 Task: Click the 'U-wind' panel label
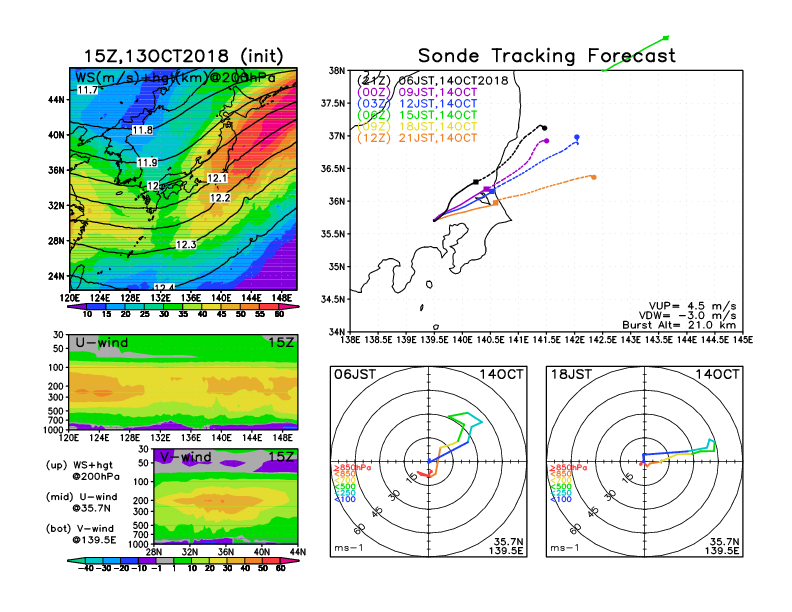coord(101,343)
